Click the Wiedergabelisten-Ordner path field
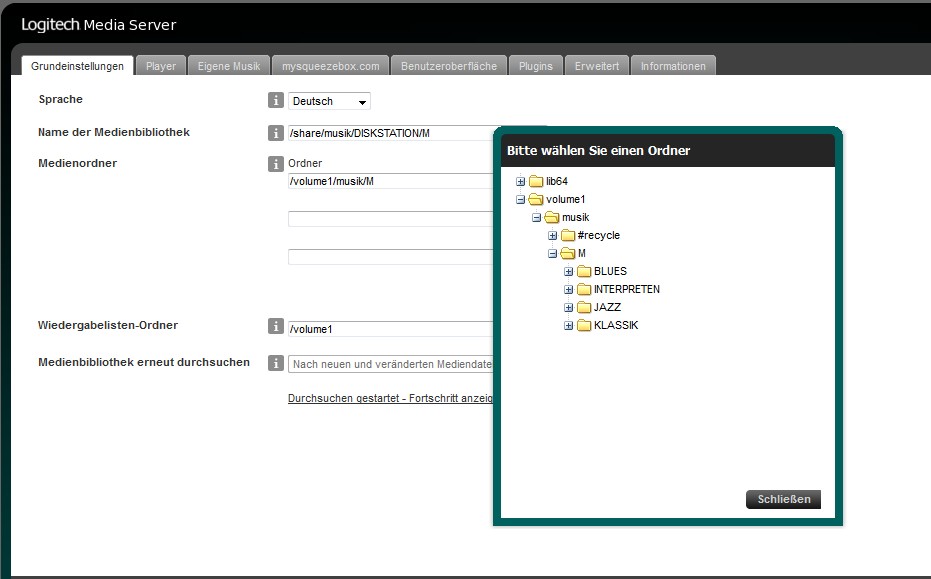Viewport: 931px width, 579px height. click(390, 328)
